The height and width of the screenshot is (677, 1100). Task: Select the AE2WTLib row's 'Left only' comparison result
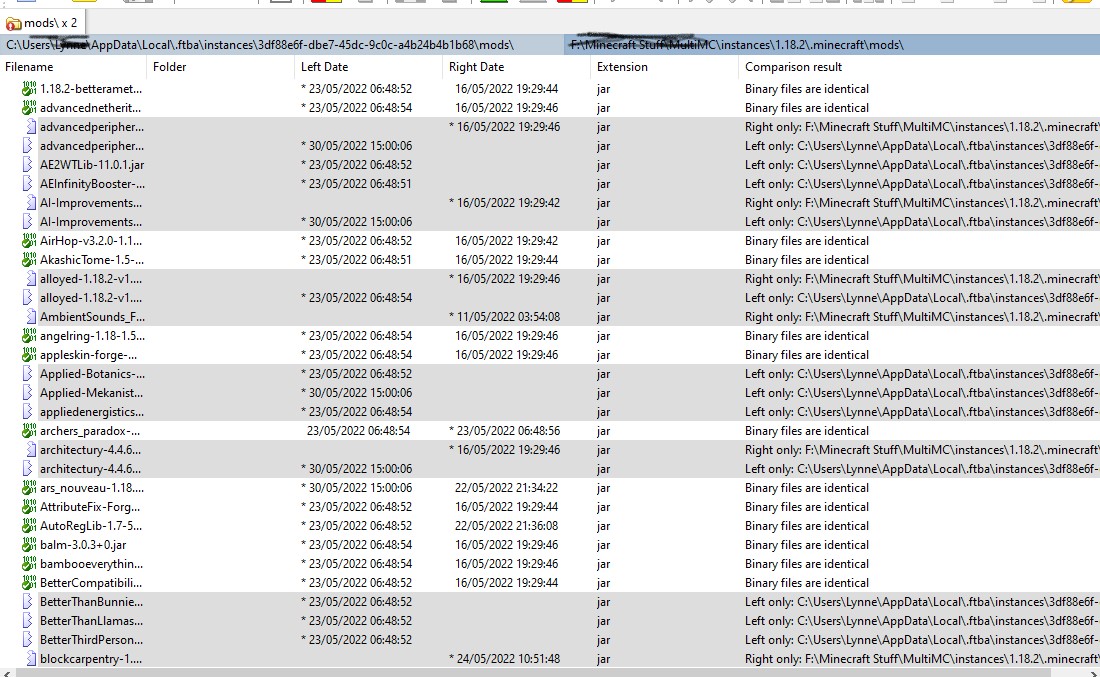click(923, 164)
